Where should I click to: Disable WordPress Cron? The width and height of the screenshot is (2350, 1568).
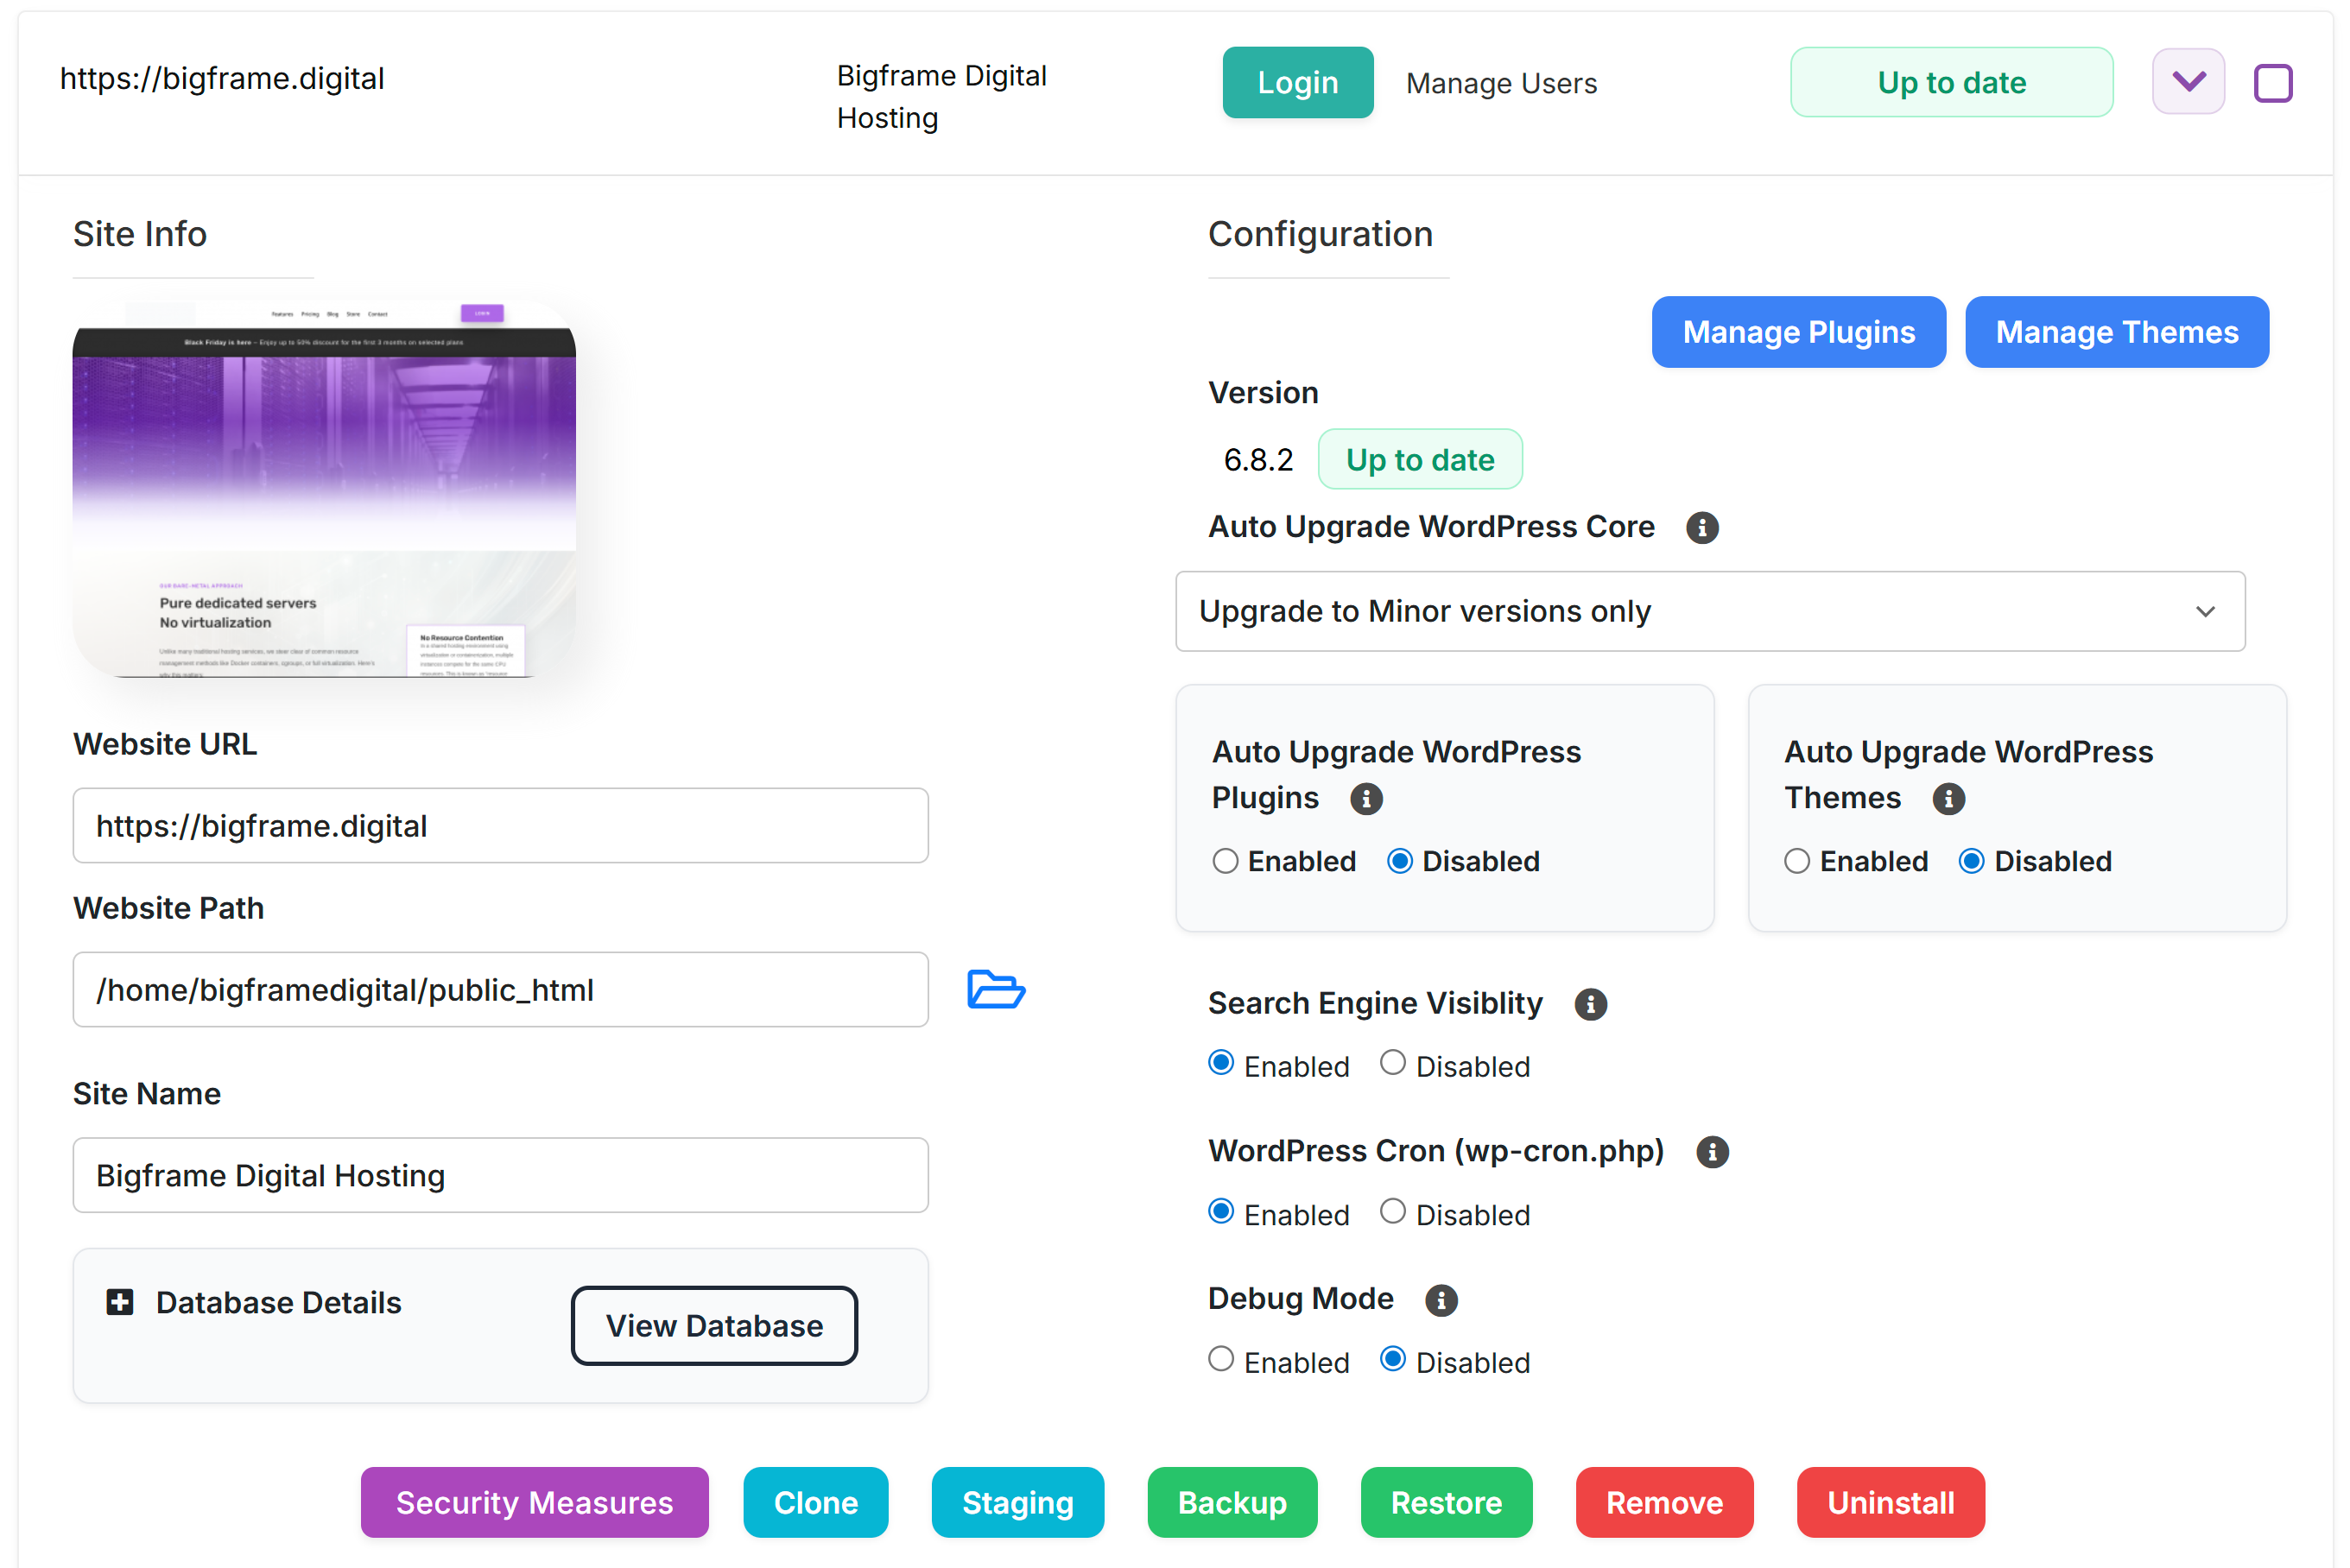click(x=1393, y=1211)
